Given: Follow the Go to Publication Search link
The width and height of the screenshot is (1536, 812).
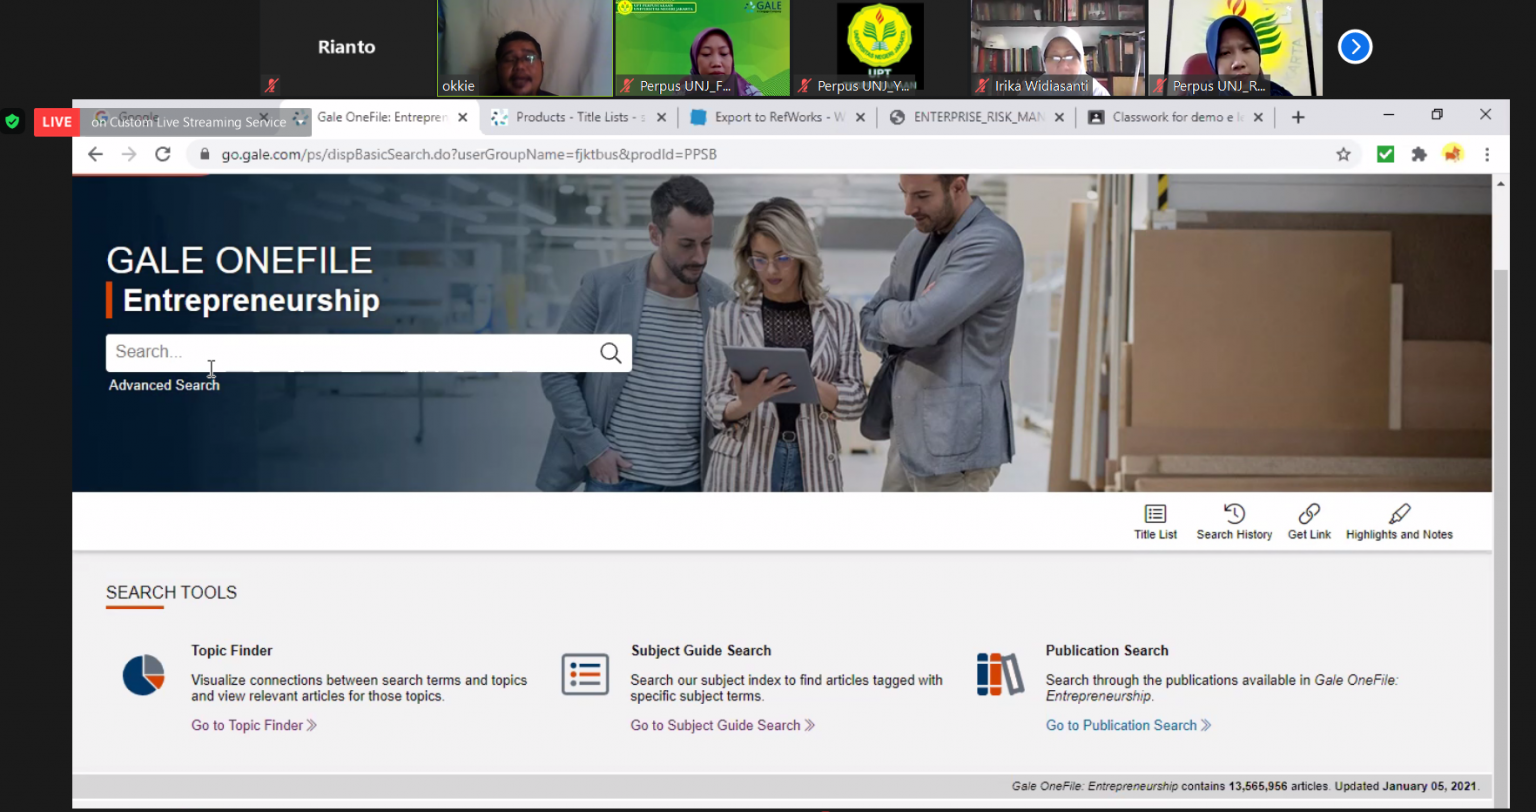Looking at the screenshot, I should tap(1127, 725).
